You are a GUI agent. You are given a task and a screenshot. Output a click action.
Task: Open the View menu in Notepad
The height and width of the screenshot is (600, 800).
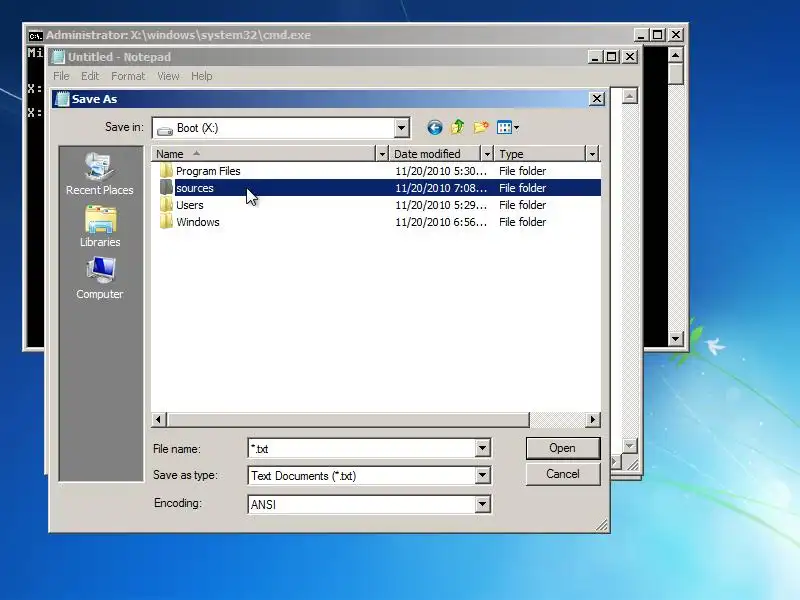(168, 76)
